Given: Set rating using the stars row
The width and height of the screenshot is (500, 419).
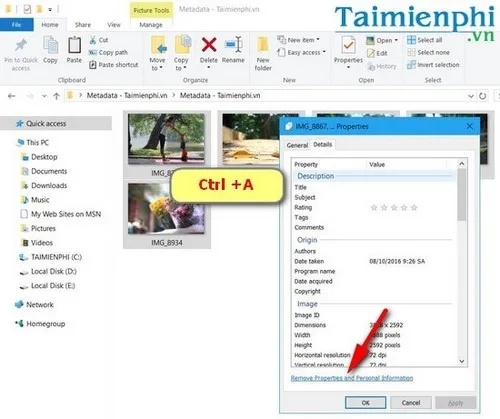Looking at the screenshot, I should point(394,208).
